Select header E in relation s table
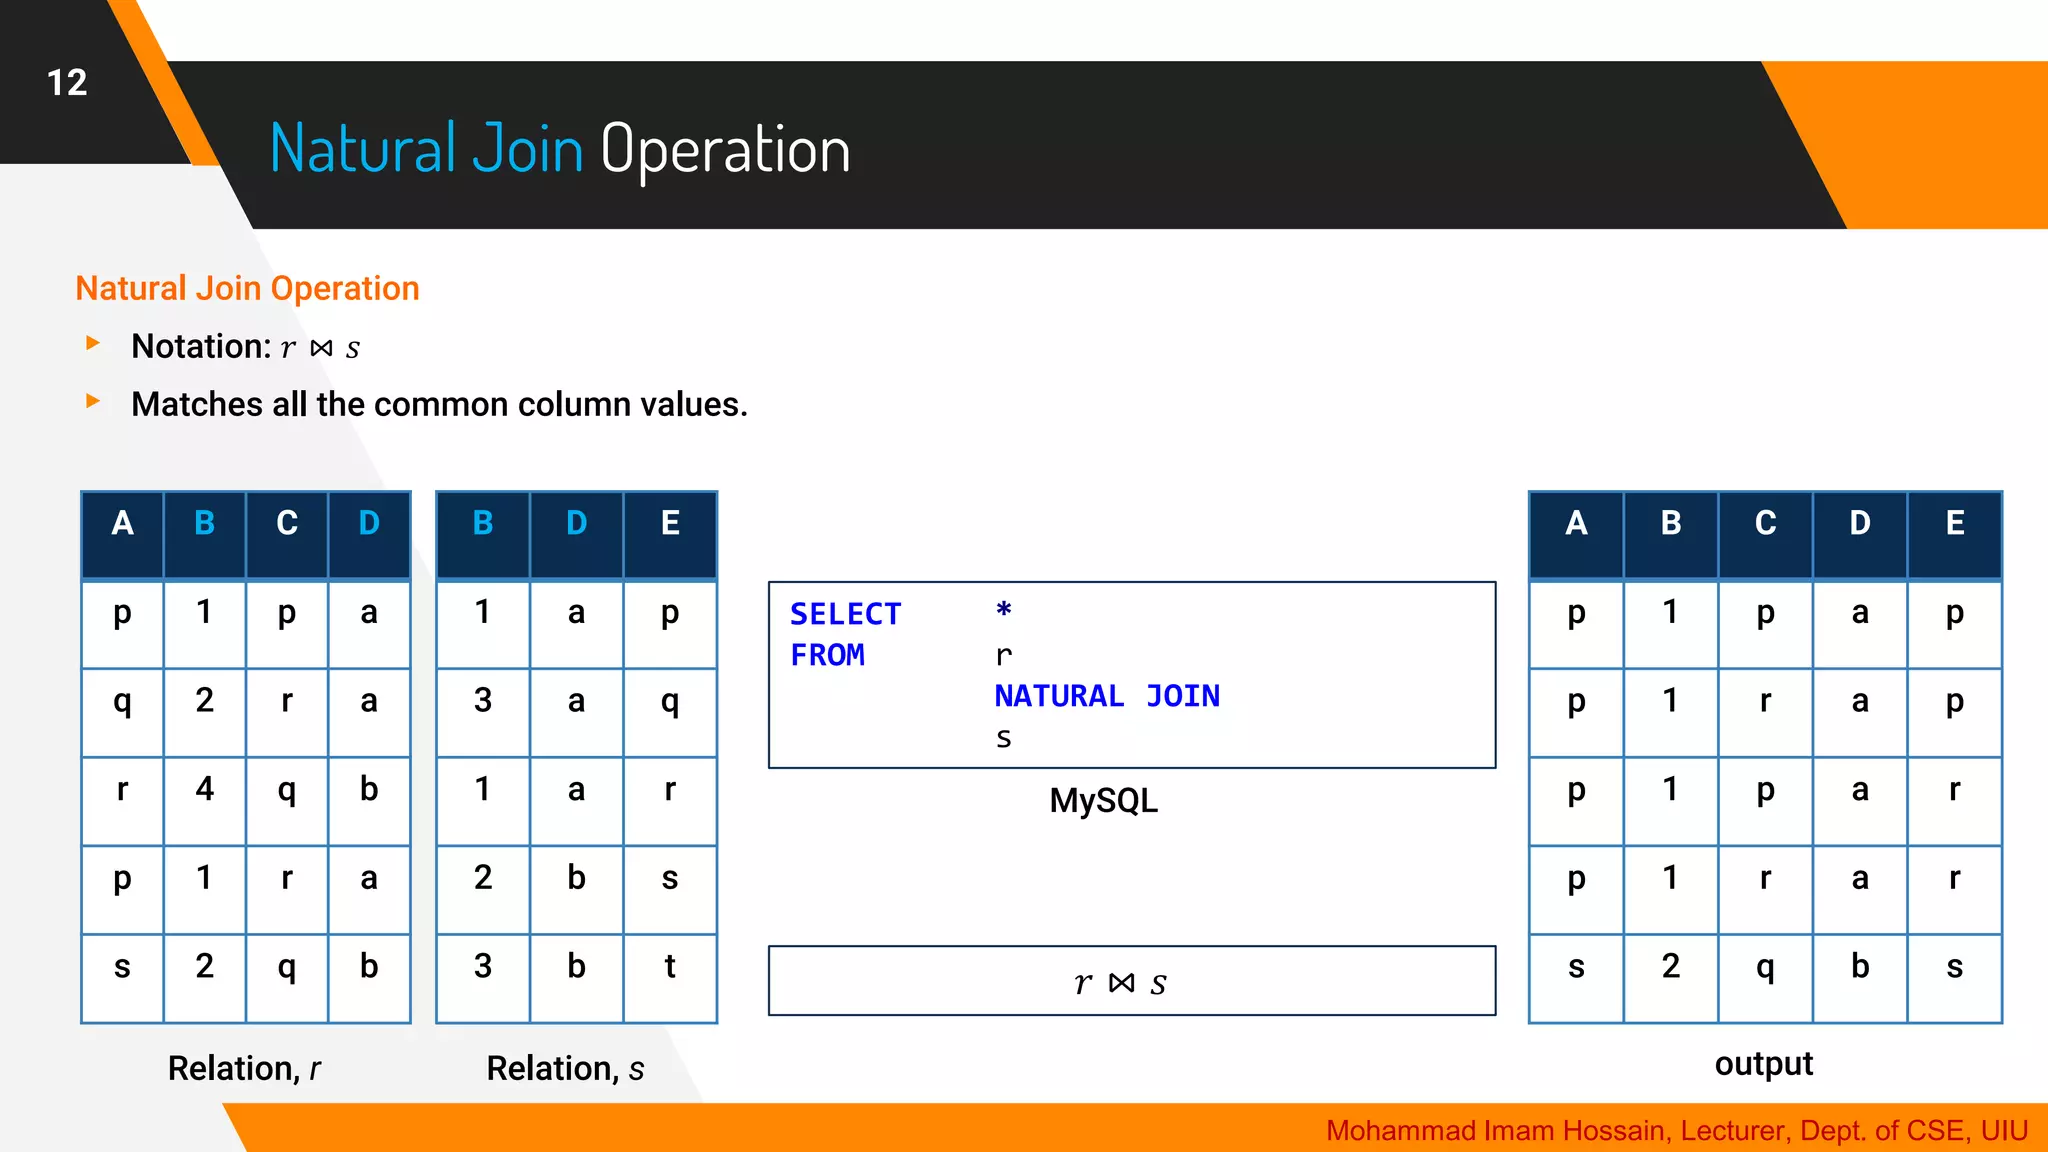Image resolution: width=2048 pixels, height=1152 pixels. (670, 523)
